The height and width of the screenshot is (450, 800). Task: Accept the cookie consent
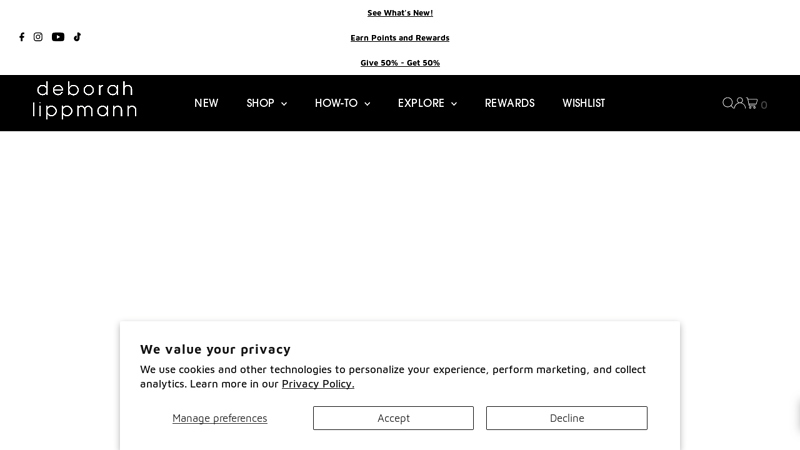tap(393, 418)
